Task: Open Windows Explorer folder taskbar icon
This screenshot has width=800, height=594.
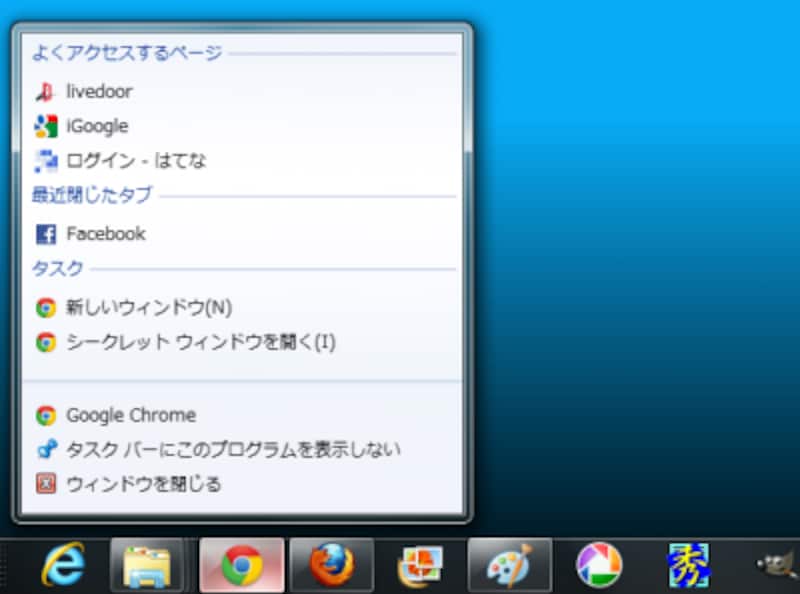Action: [147, 566]
